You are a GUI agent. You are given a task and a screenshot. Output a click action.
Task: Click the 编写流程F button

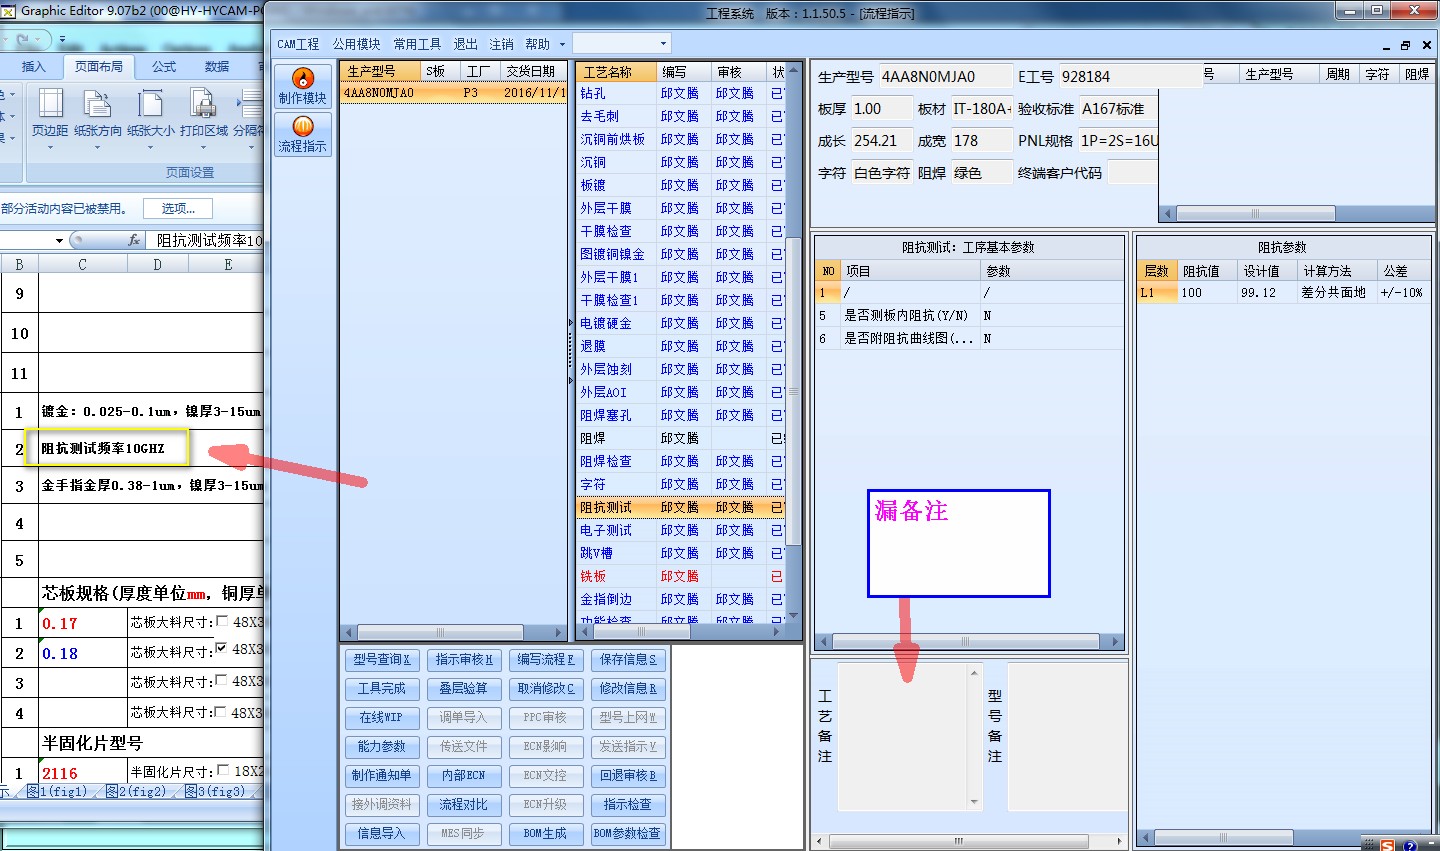[545, 660]
